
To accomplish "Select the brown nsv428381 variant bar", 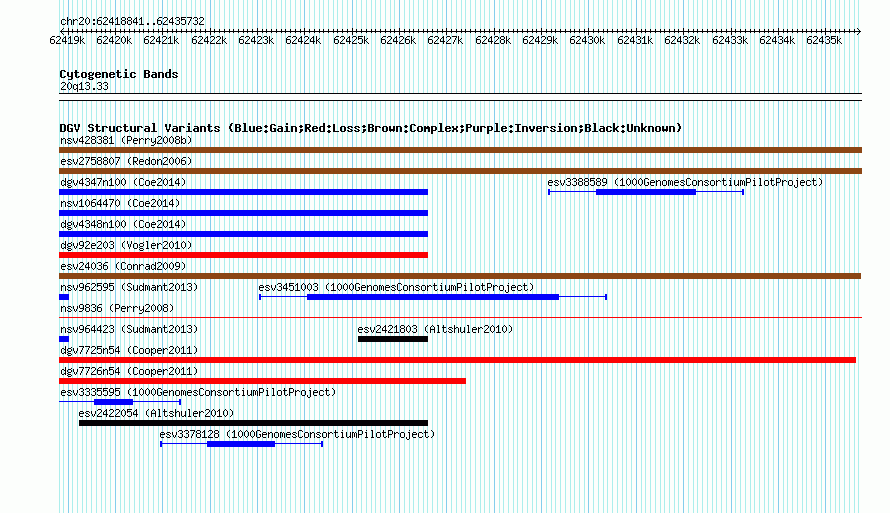I will coord(460,150).
